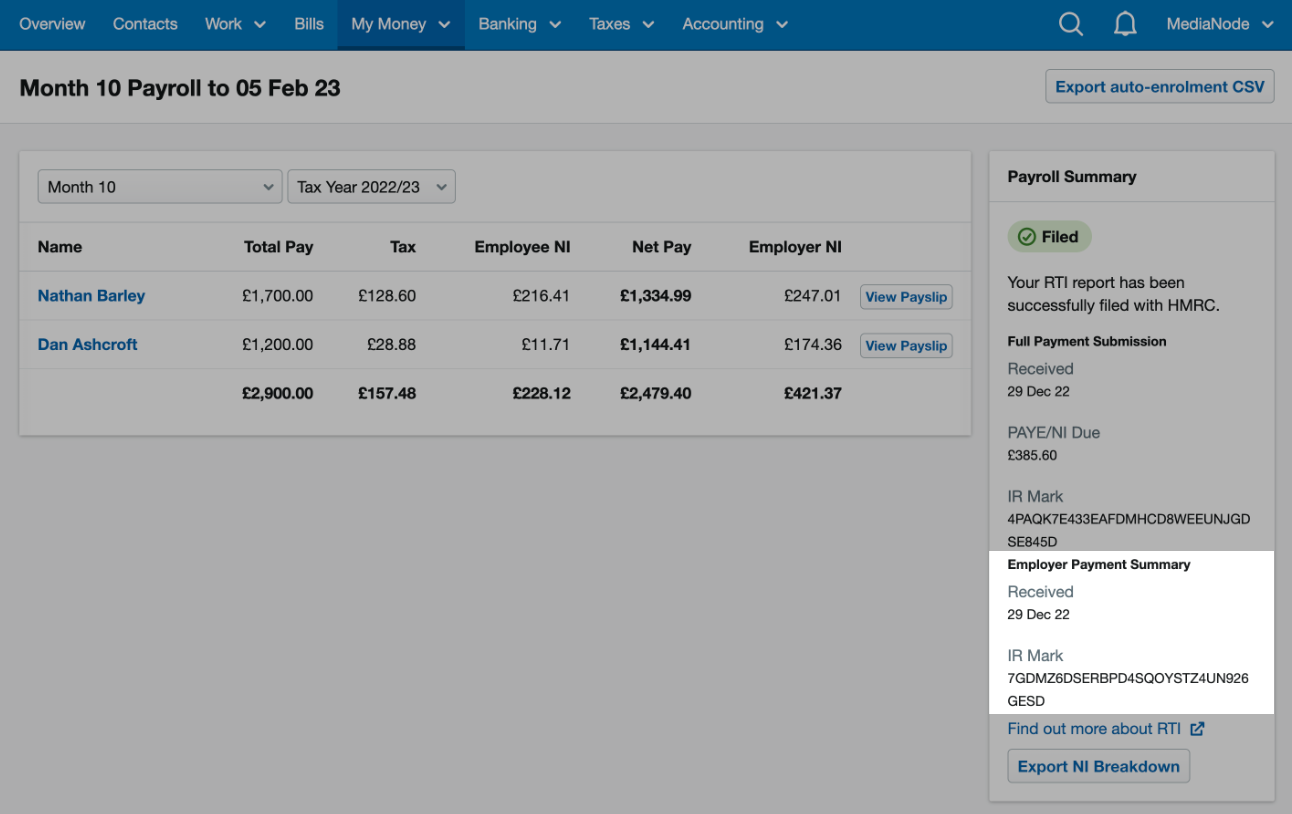Click Export auto-enrolment CSV

(x=1159, y=86)
